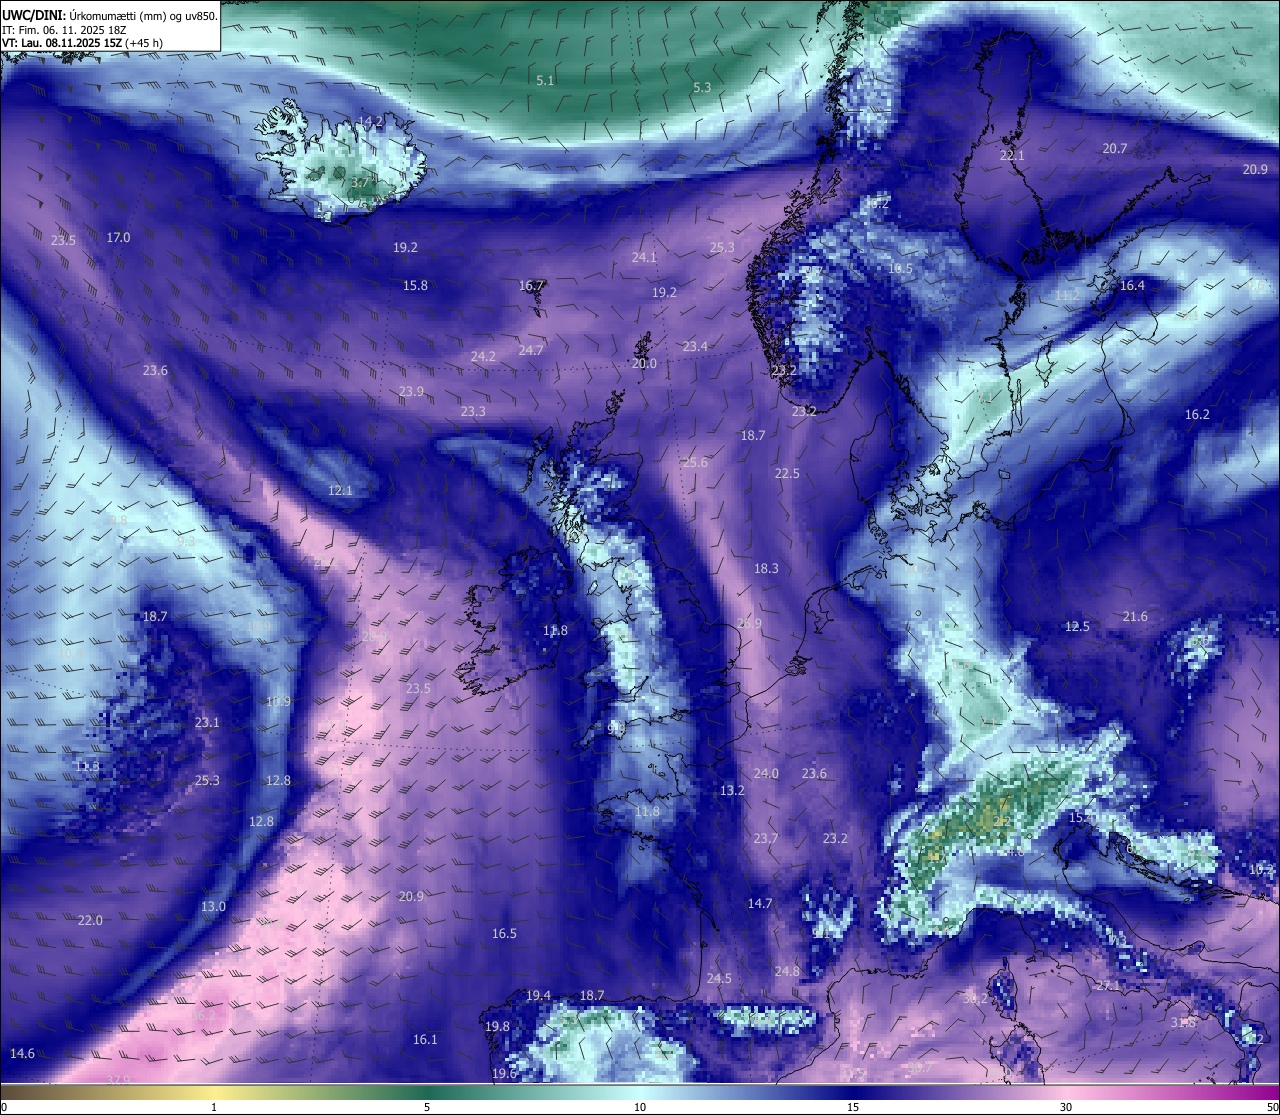1280x1115 pixels.
Task: Click the 24.7 value label
Action: click(x=531, y=351)
